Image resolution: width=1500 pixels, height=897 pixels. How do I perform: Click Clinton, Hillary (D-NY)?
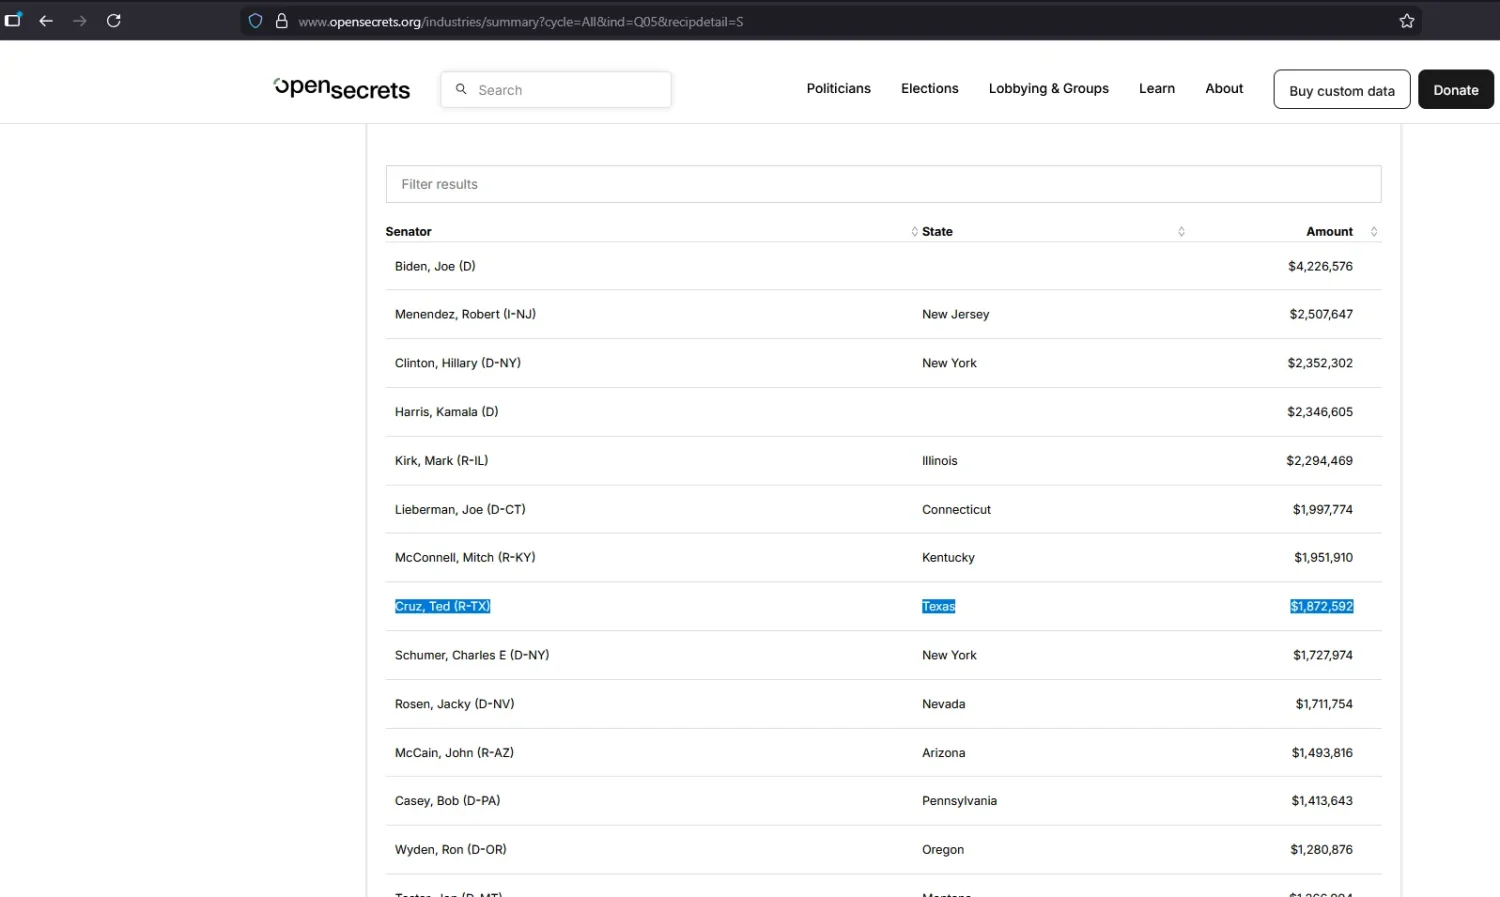(x=458, y=363)
